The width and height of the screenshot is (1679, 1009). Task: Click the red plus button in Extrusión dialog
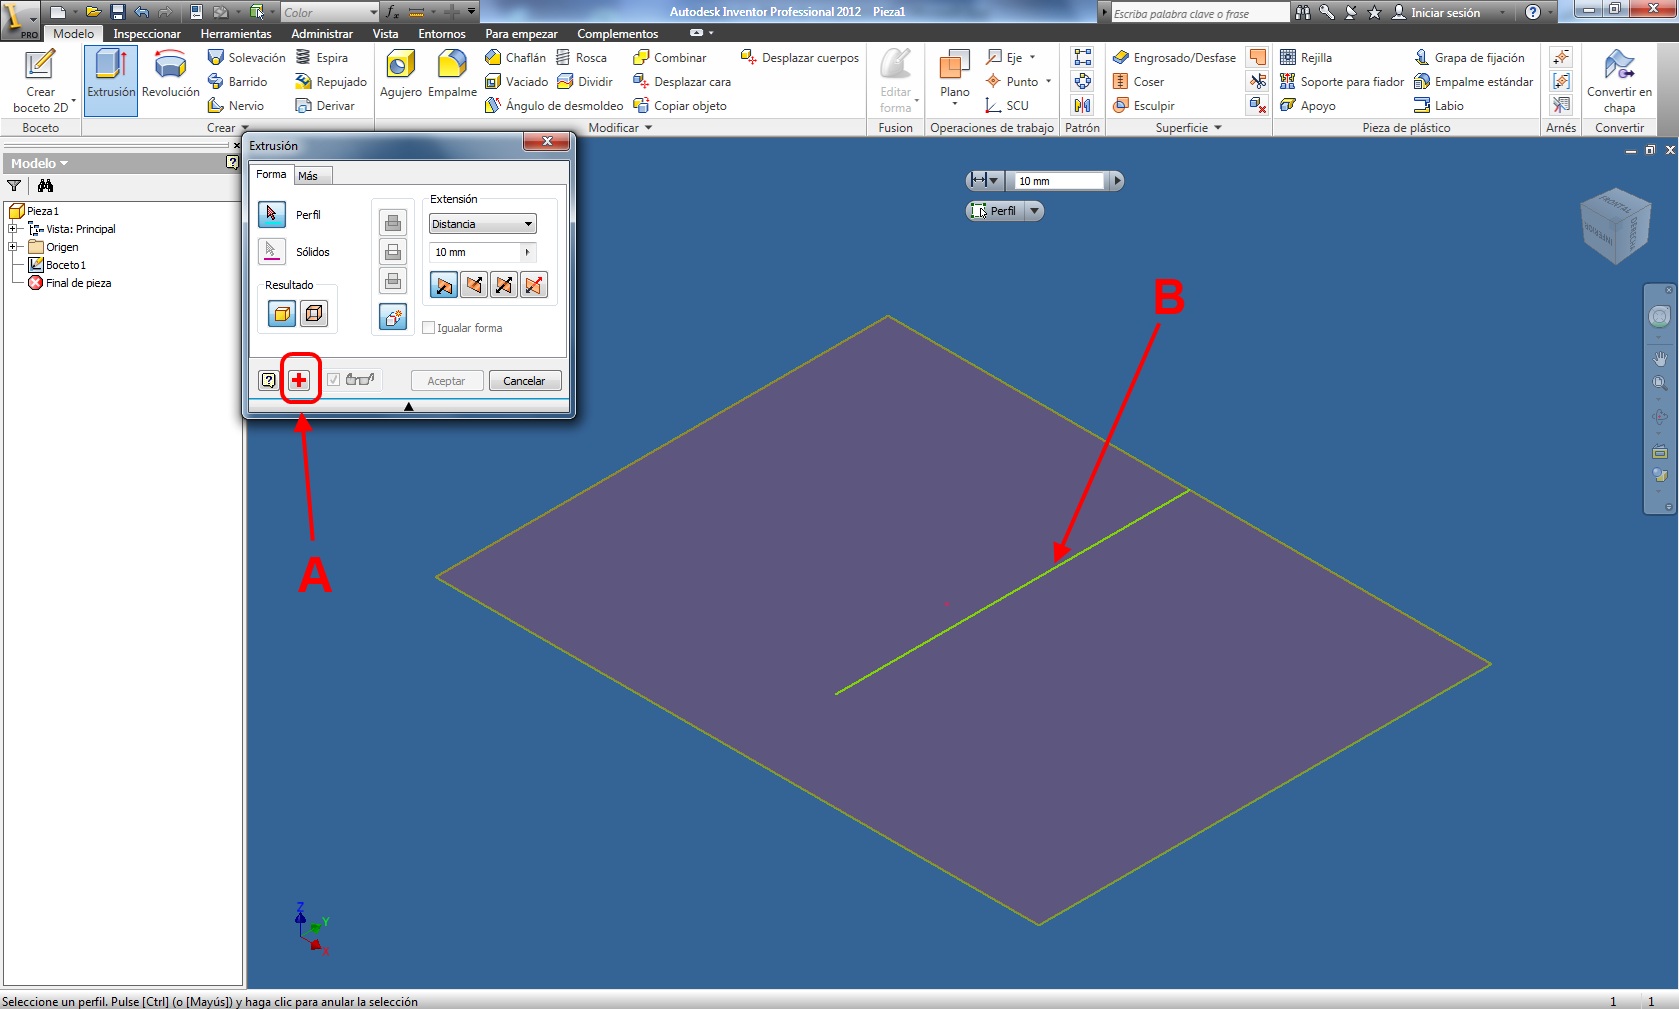pyautogui.click(x=299, y=380)
